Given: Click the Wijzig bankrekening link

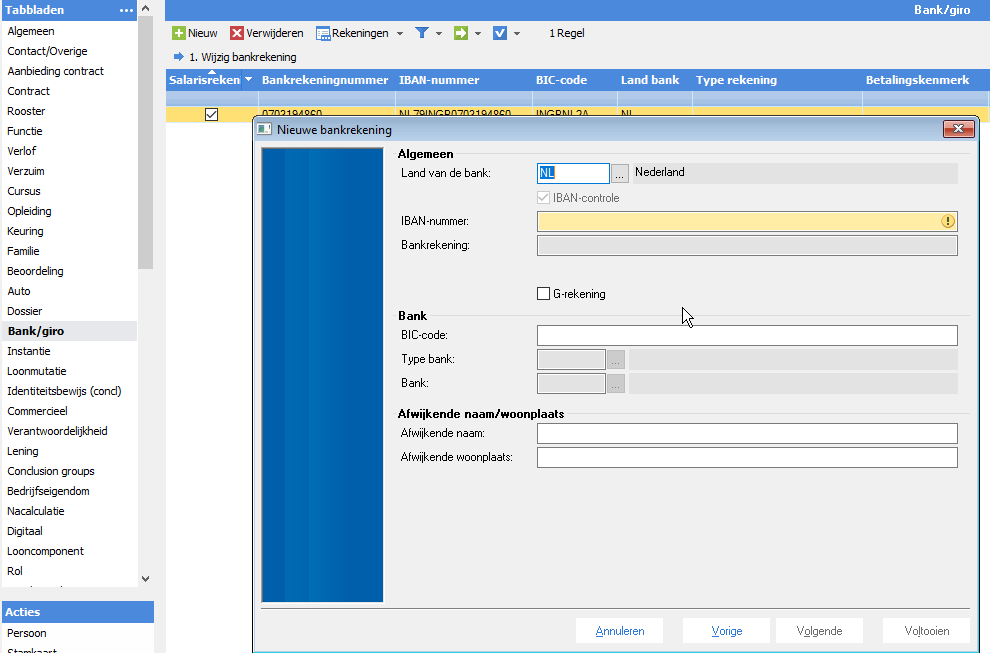Looking at the screenshot, I should (x=242, y=57).
